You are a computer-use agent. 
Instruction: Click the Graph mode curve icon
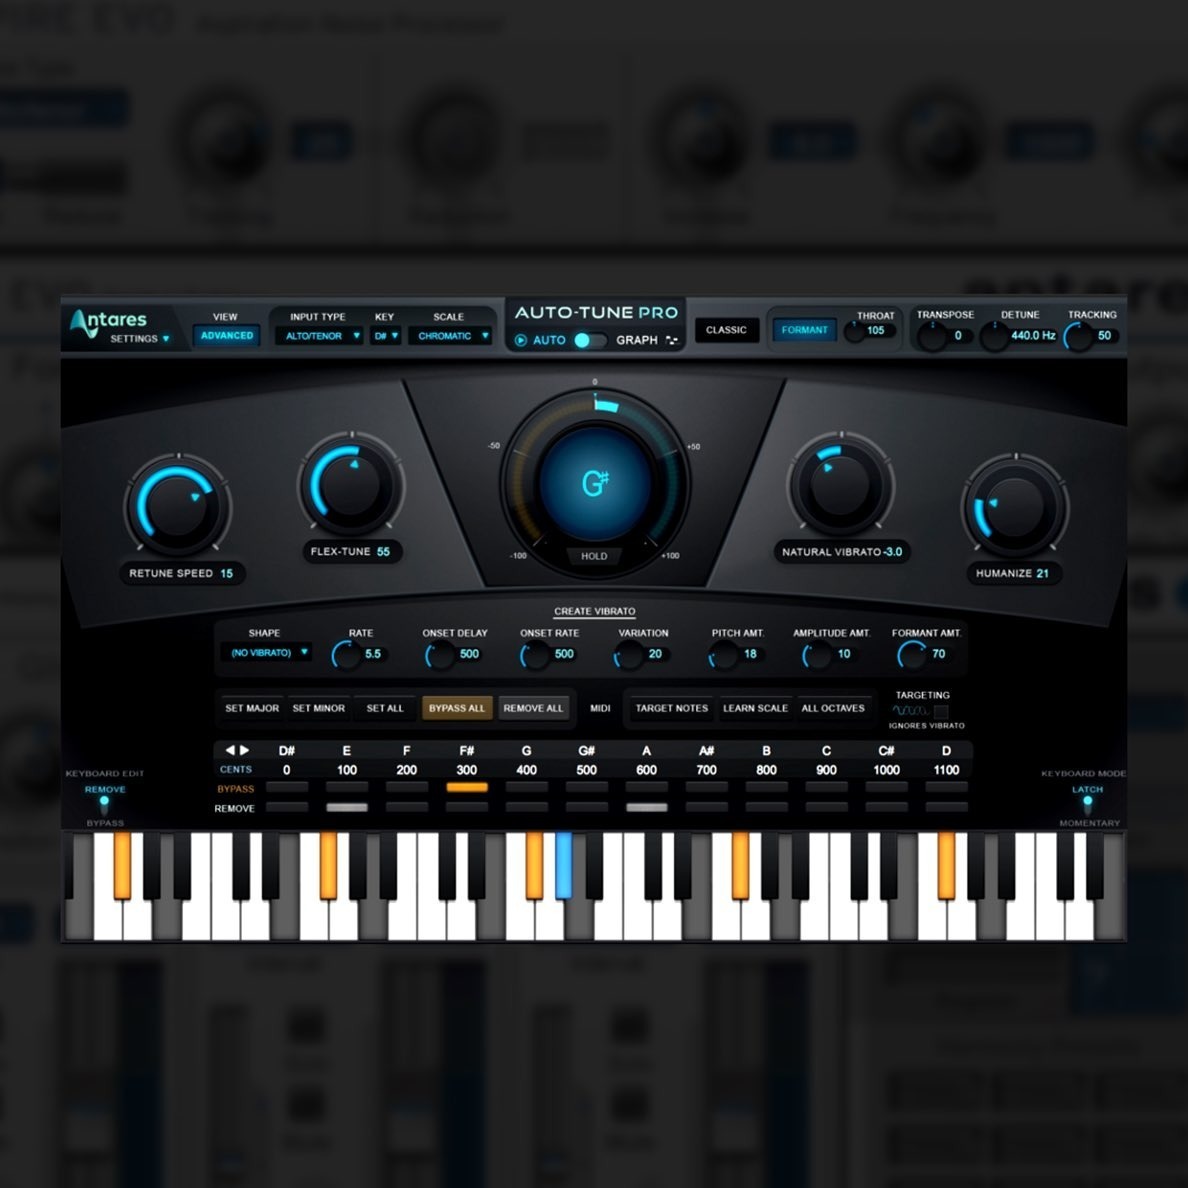coord(671,340)
